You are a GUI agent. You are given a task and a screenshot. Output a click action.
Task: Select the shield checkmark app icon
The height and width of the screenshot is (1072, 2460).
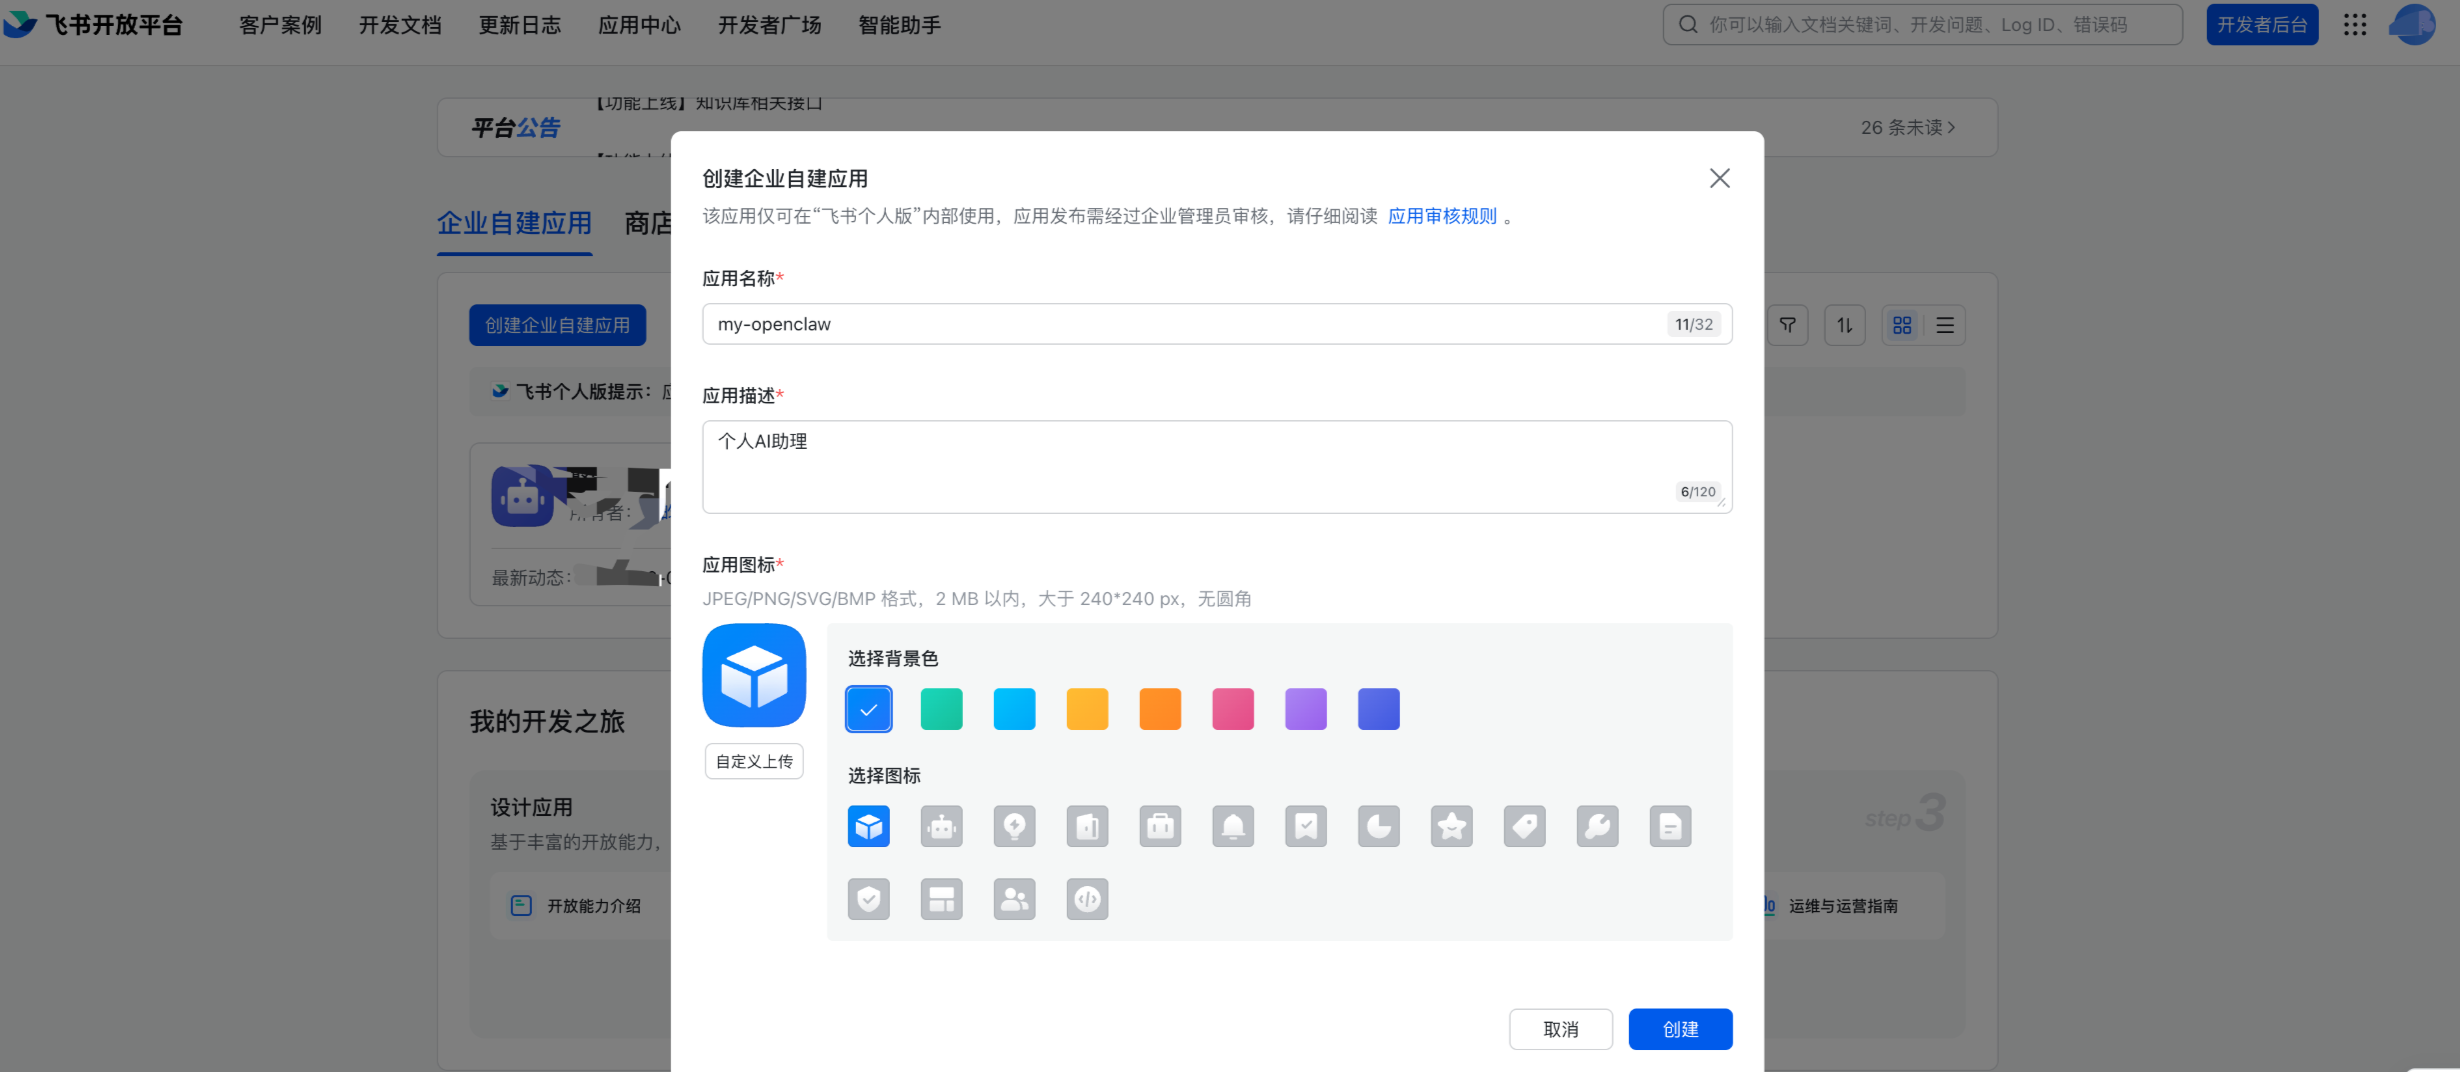coord(868,899)
